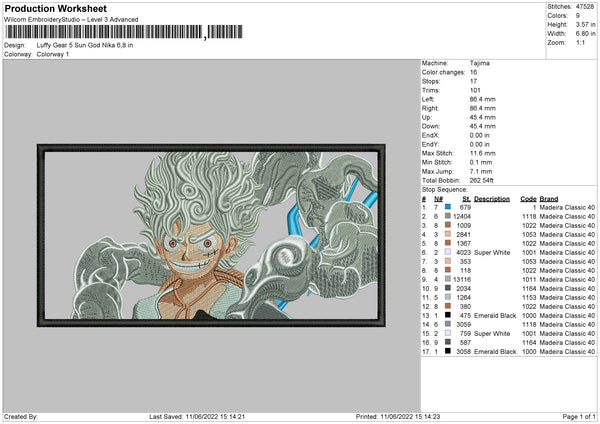This screenshot has height=424, width=600.
Task: Select the Colors value '9'
Action: pos(578,16)
